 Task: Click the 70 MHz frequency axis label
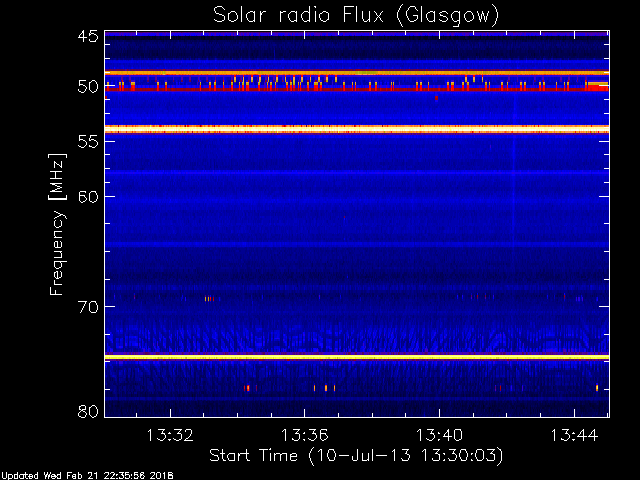click(88, 307)
